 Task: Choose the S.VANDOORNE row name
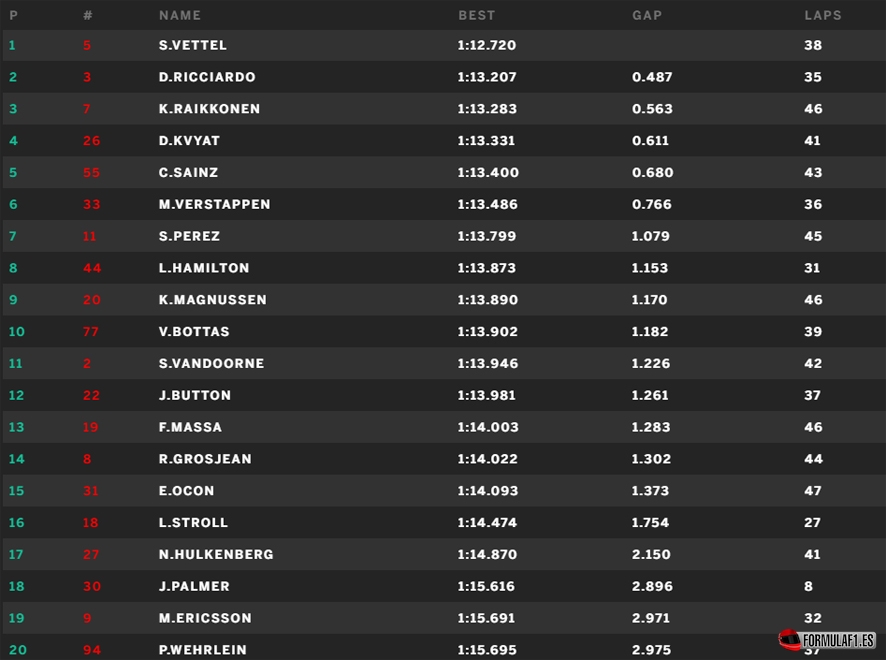click(211, 363)
